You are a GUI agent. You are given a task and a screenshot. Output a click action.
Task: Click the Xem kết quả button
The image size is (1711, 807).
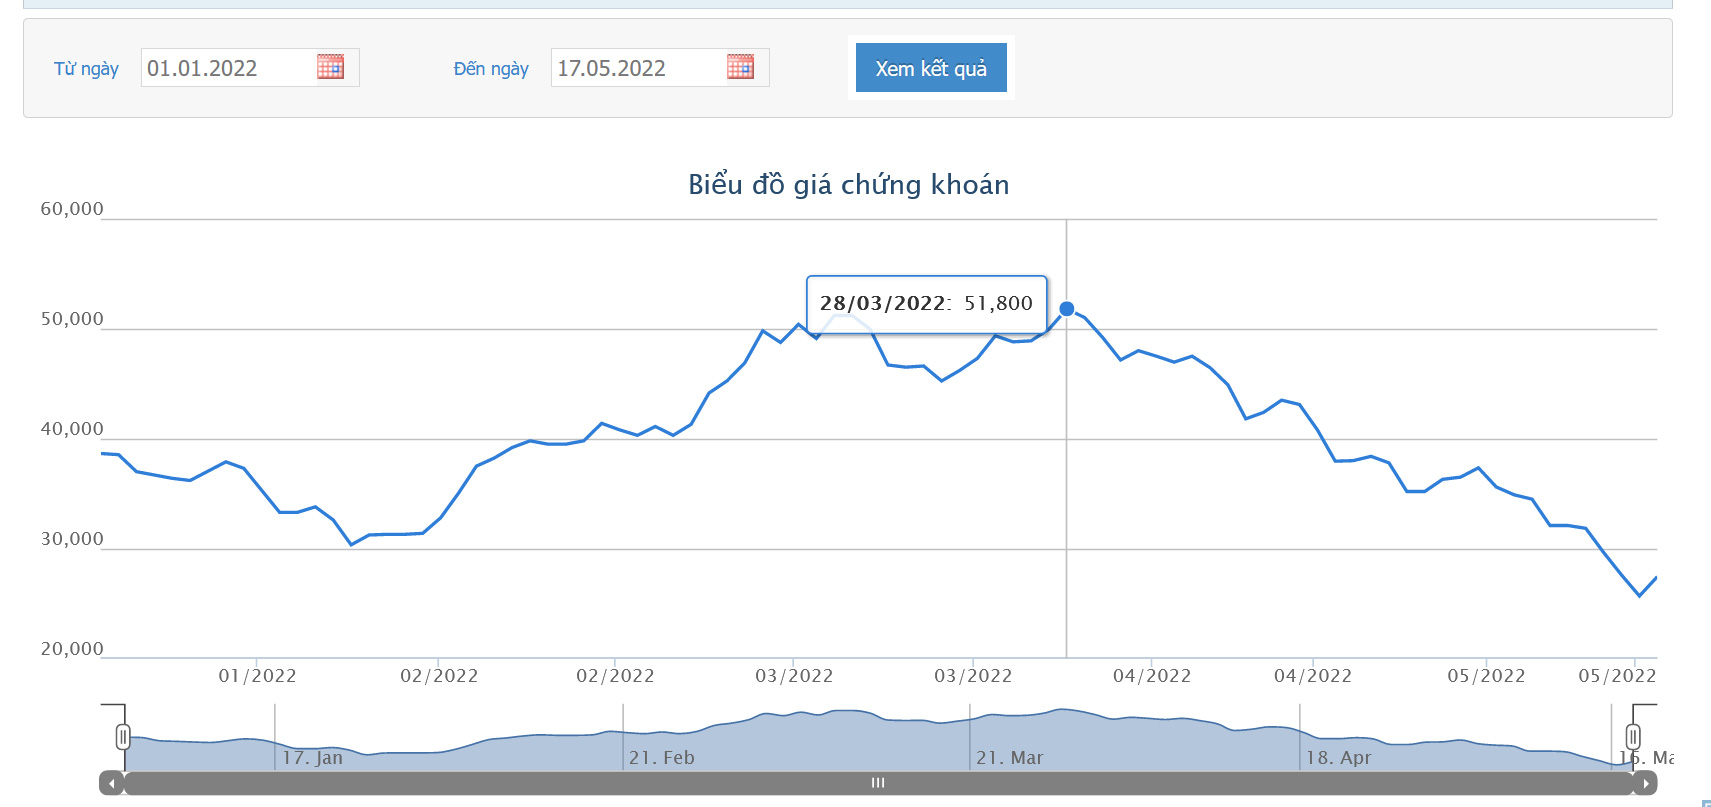click(931, 68)
